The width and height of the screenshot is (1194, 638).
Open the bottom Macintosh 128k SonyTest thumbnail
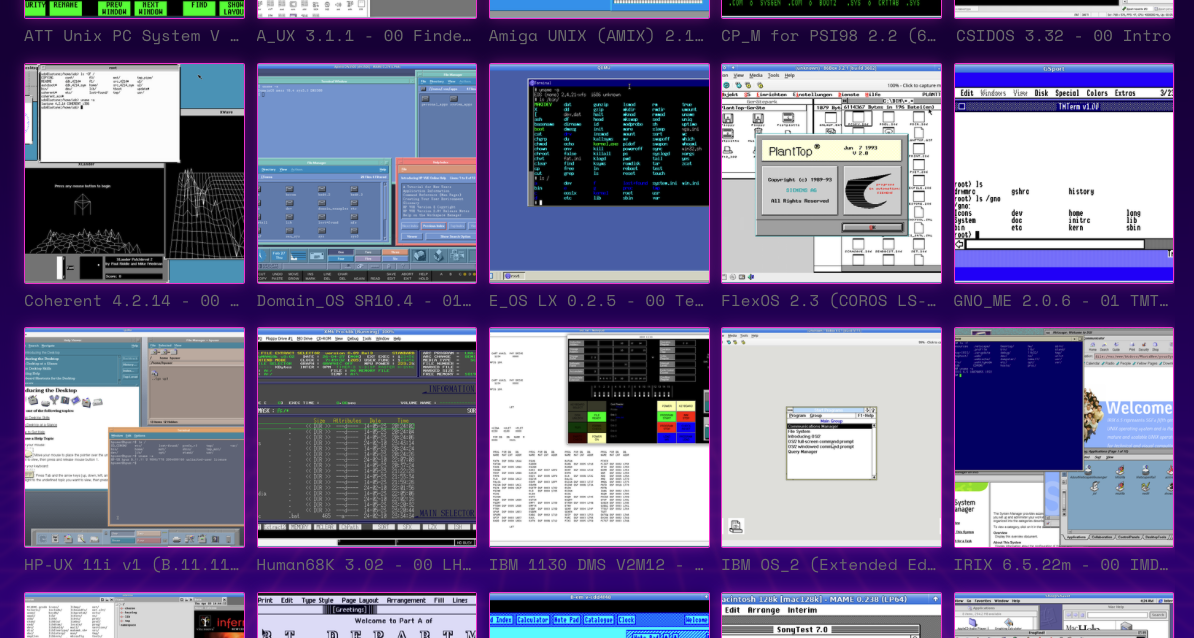point(832,616)
